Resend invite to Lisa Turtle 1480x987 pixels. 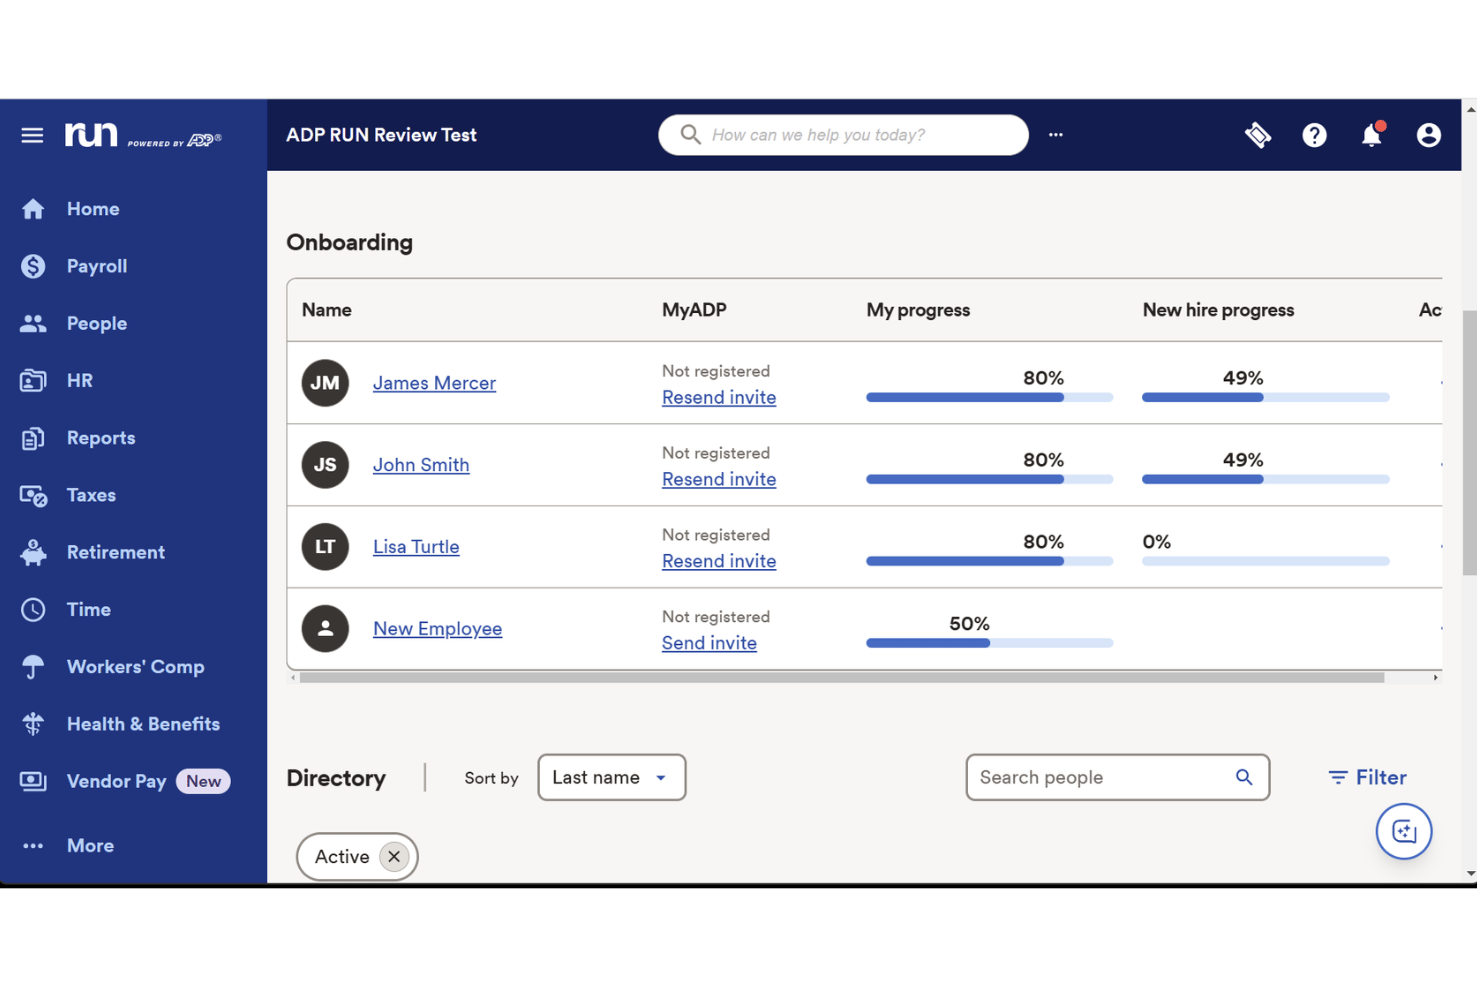(719, 562)
